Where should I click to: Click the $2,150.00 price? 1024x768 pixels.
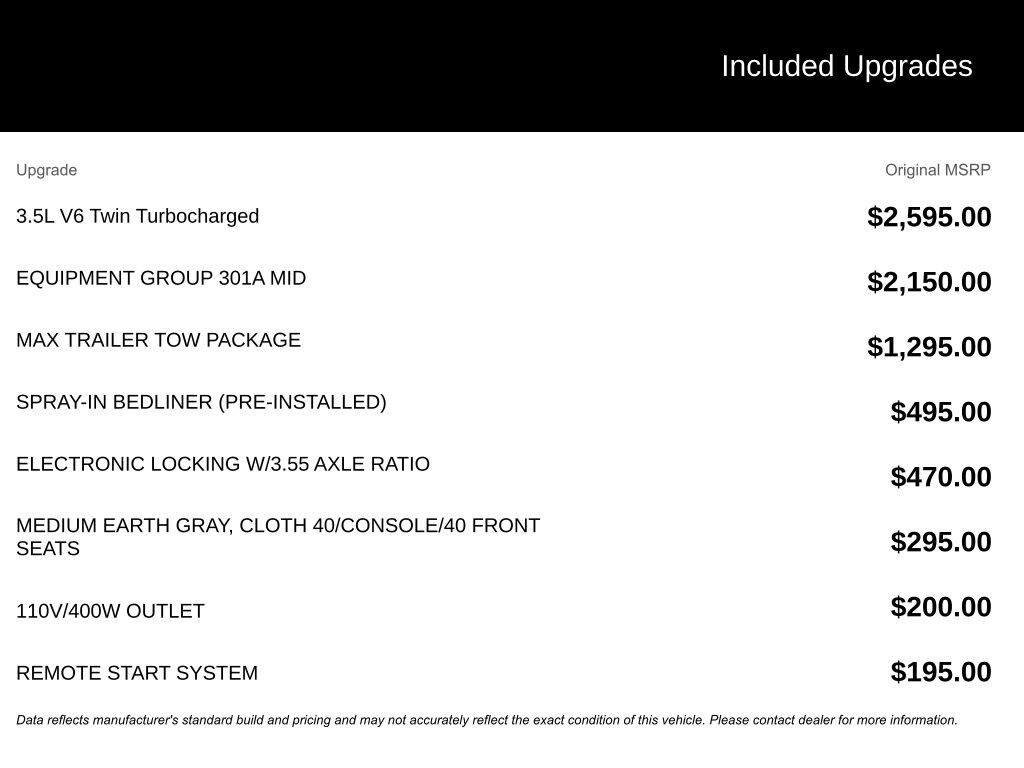point(929,282)
